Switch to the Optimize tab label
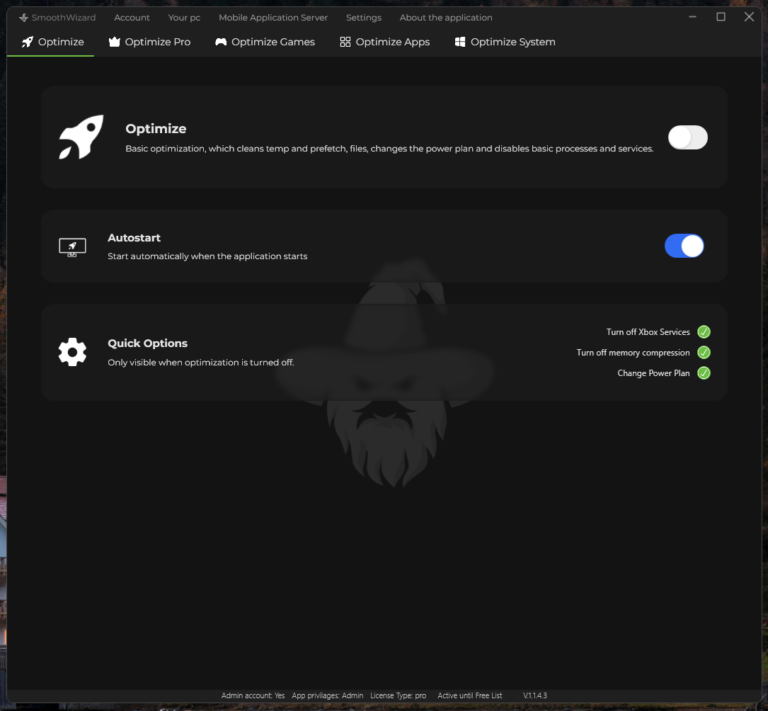The width and height of the screenshot is (768, 711). tap(61, 42)
